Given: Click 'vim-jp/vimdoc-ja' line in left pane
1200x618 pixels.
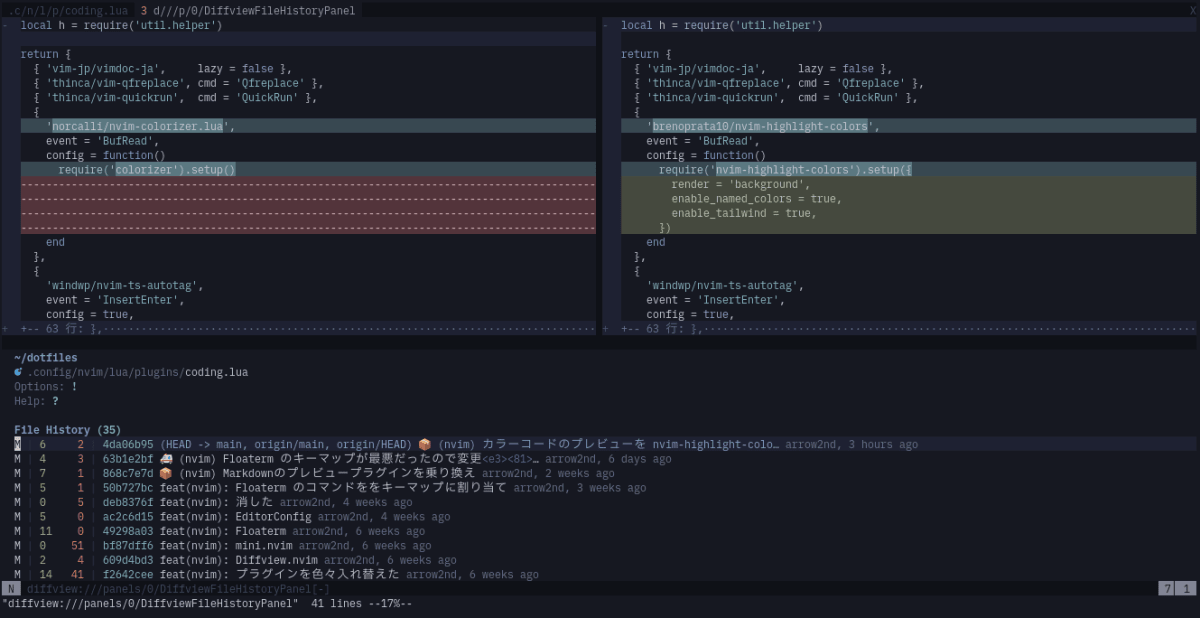Looking at the screenshot, I should (x=163, y=68).
